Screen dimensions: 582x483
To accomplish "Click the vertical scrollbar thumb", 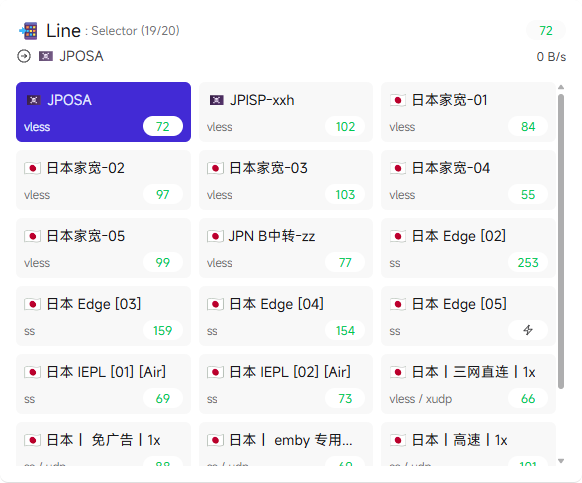I will (x=561, y=241).
